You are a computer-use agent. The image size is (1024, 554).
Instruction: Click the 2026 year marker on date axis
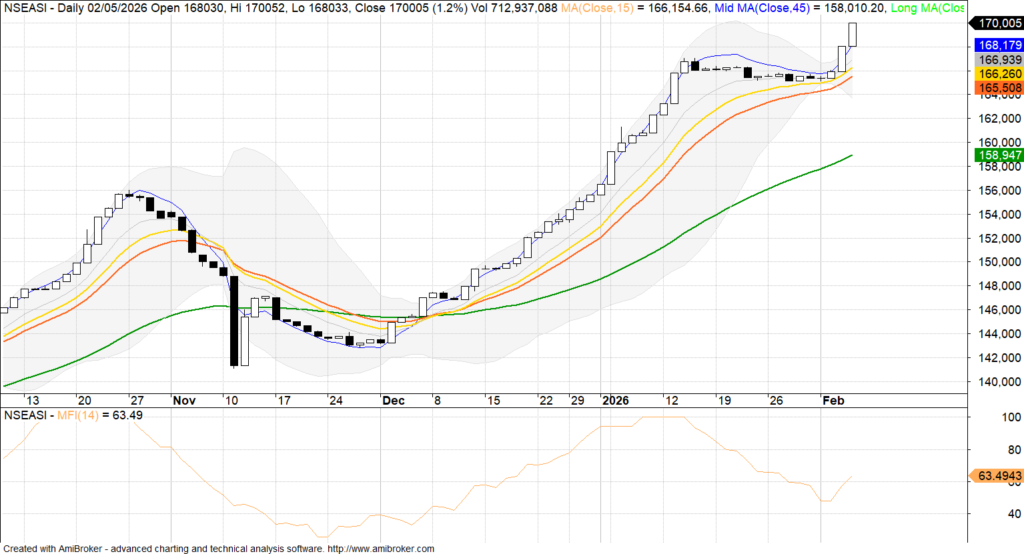[x=615, y=400]
